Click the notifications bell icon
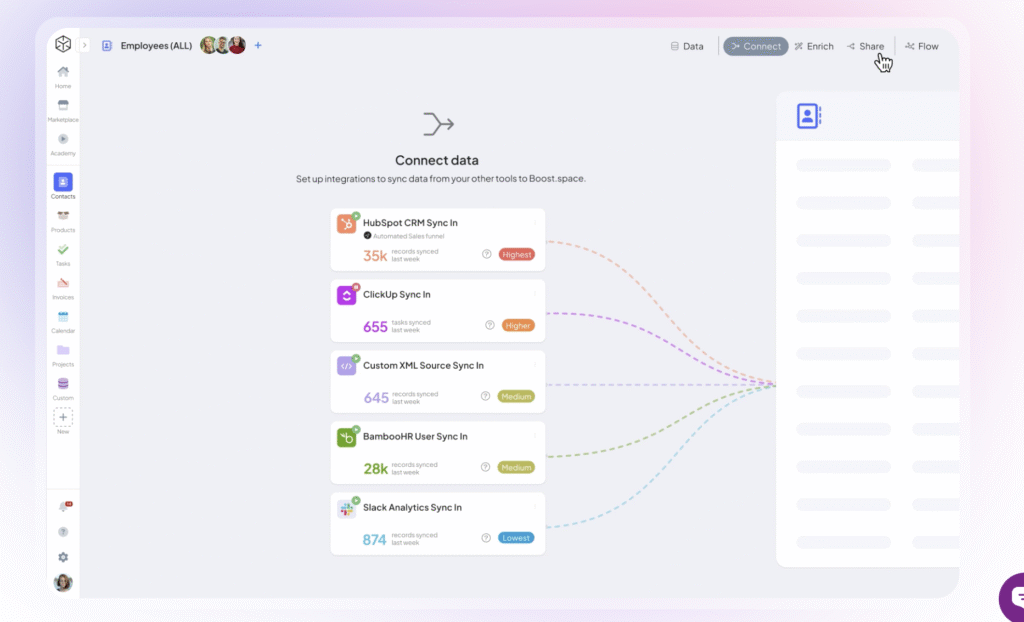Image resolution: width=1024 pixels, height=622 pixels. (63, 507)
